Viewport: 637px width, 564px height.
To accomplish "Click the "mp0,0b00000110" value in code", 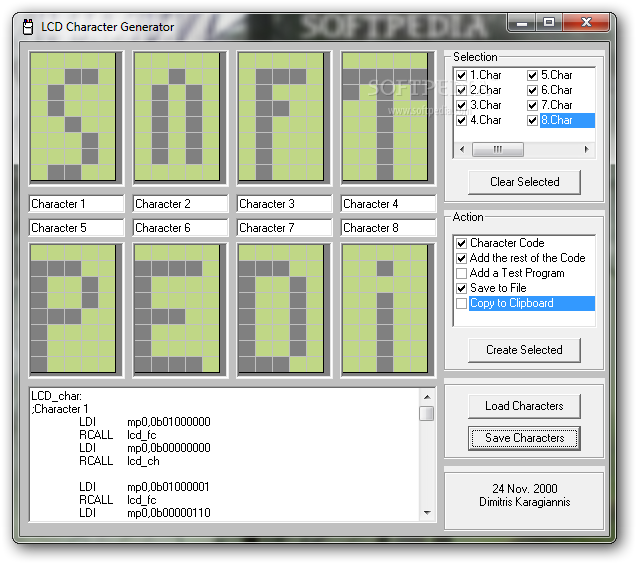I will (x=169, y=513).
